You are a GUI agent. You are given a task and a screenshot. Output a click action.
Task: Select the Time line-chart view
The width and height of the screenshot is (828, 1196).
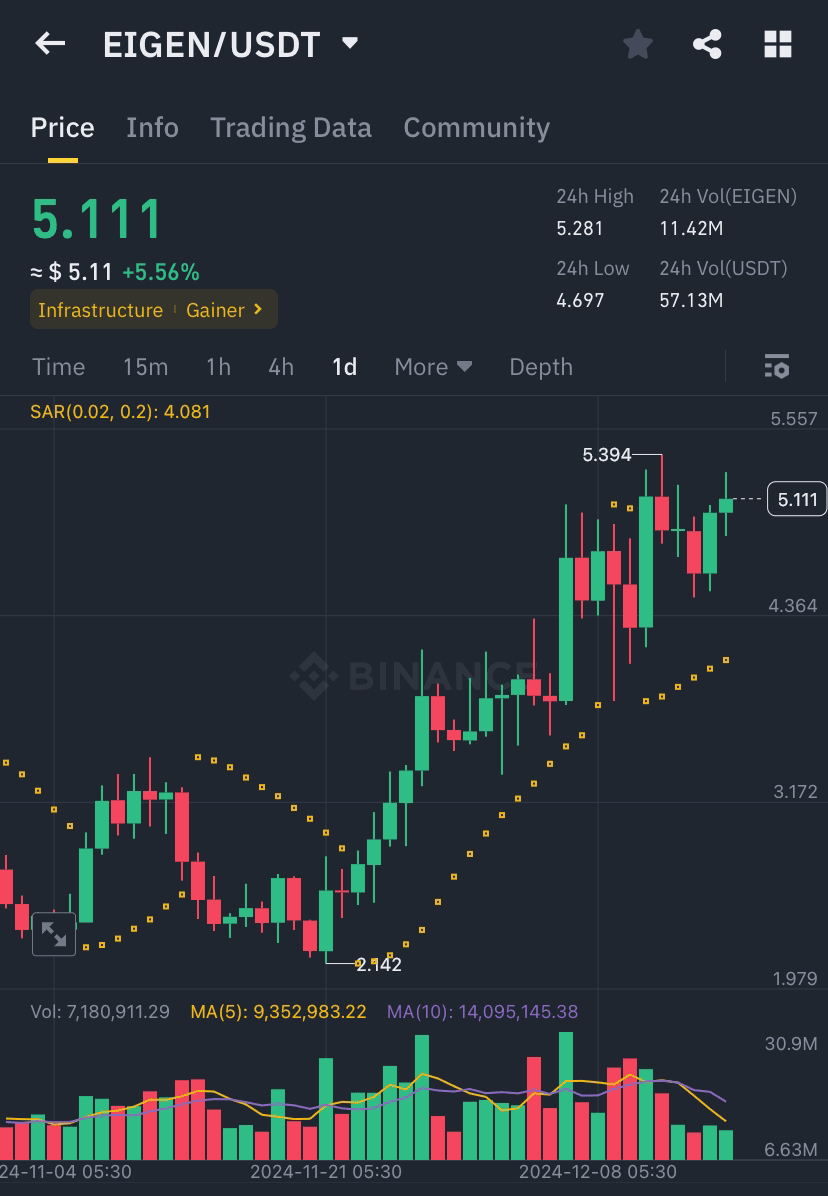click(59, 367)
